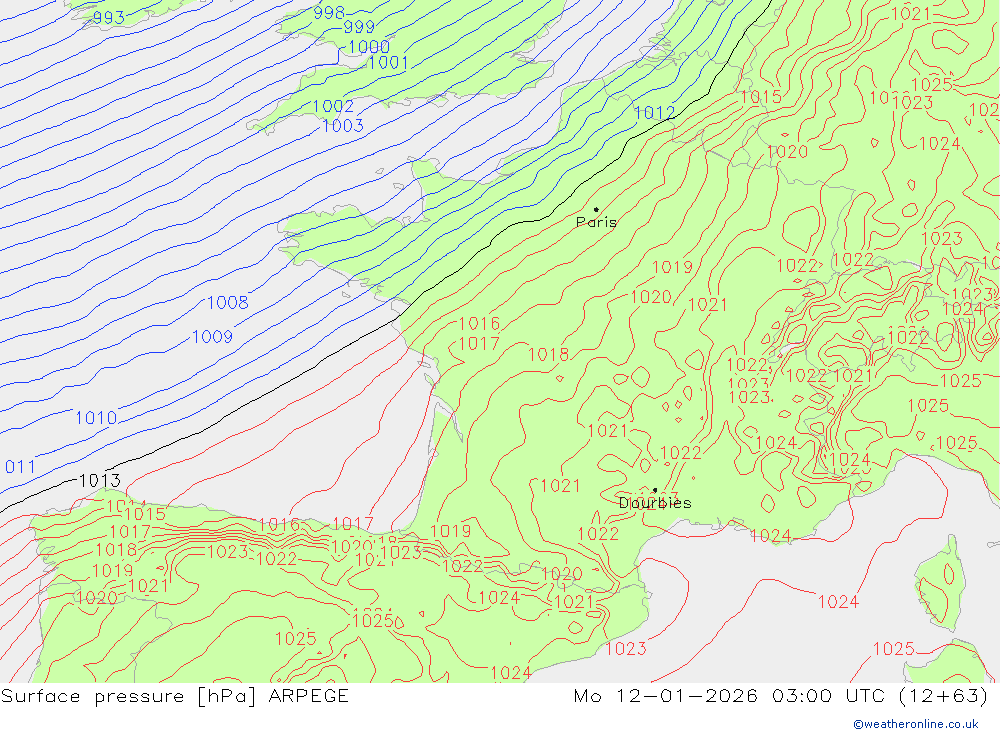1000x733 pixels.
Task: Click the blue 1008 pressure label
Action: click(228, 302)
